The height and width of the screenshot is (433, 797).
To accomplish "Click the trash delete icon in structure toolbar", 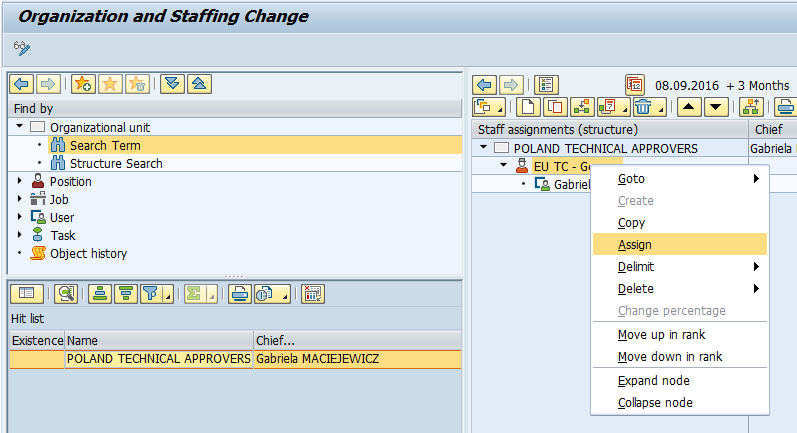I will coord(643,107).
